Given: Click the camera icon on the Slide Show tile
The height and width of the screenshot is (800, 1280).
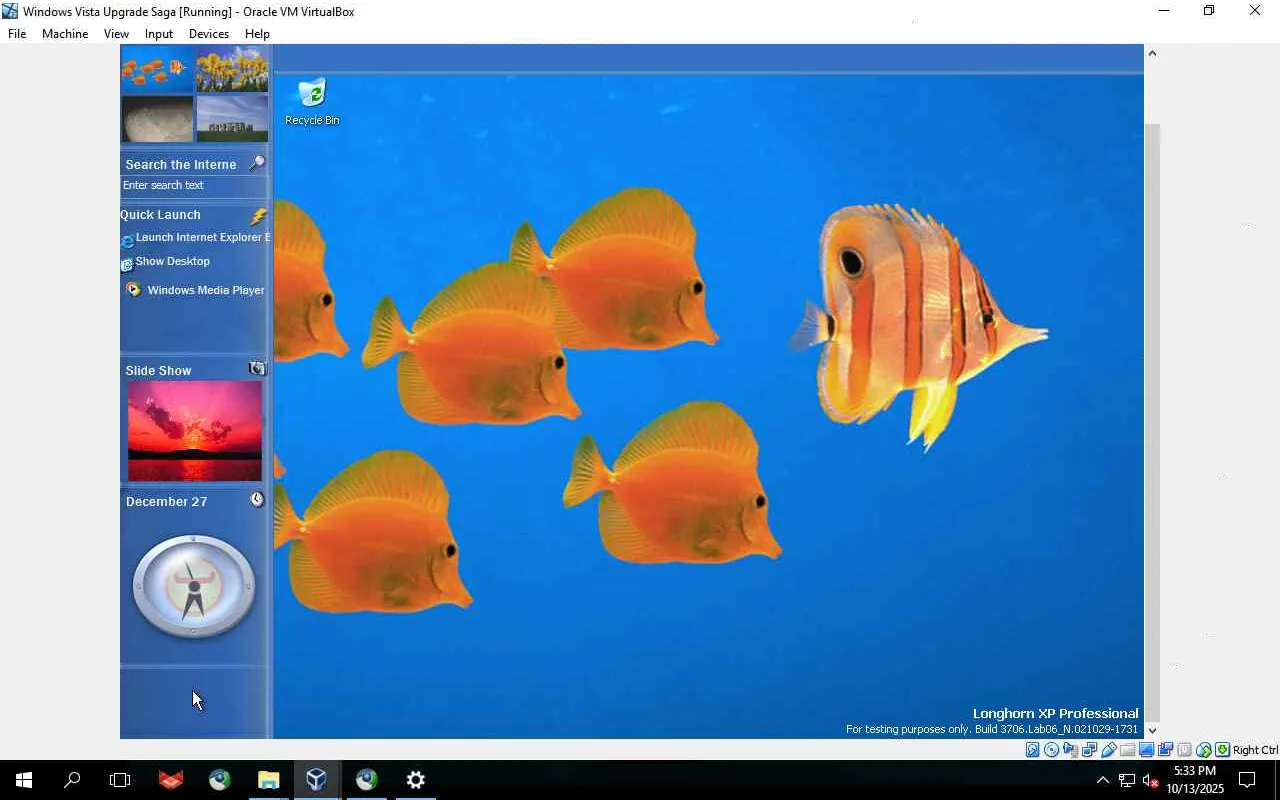Looking at the screenshot, I should [257, 368].
